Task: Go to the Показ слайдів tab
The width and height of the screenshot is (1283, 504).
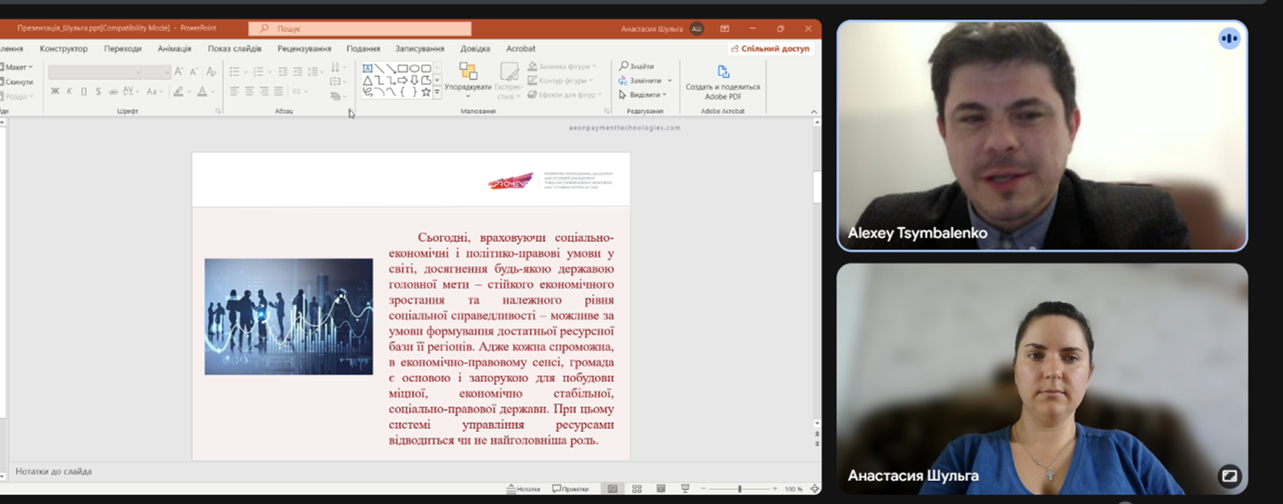Action: coord(235,48)
